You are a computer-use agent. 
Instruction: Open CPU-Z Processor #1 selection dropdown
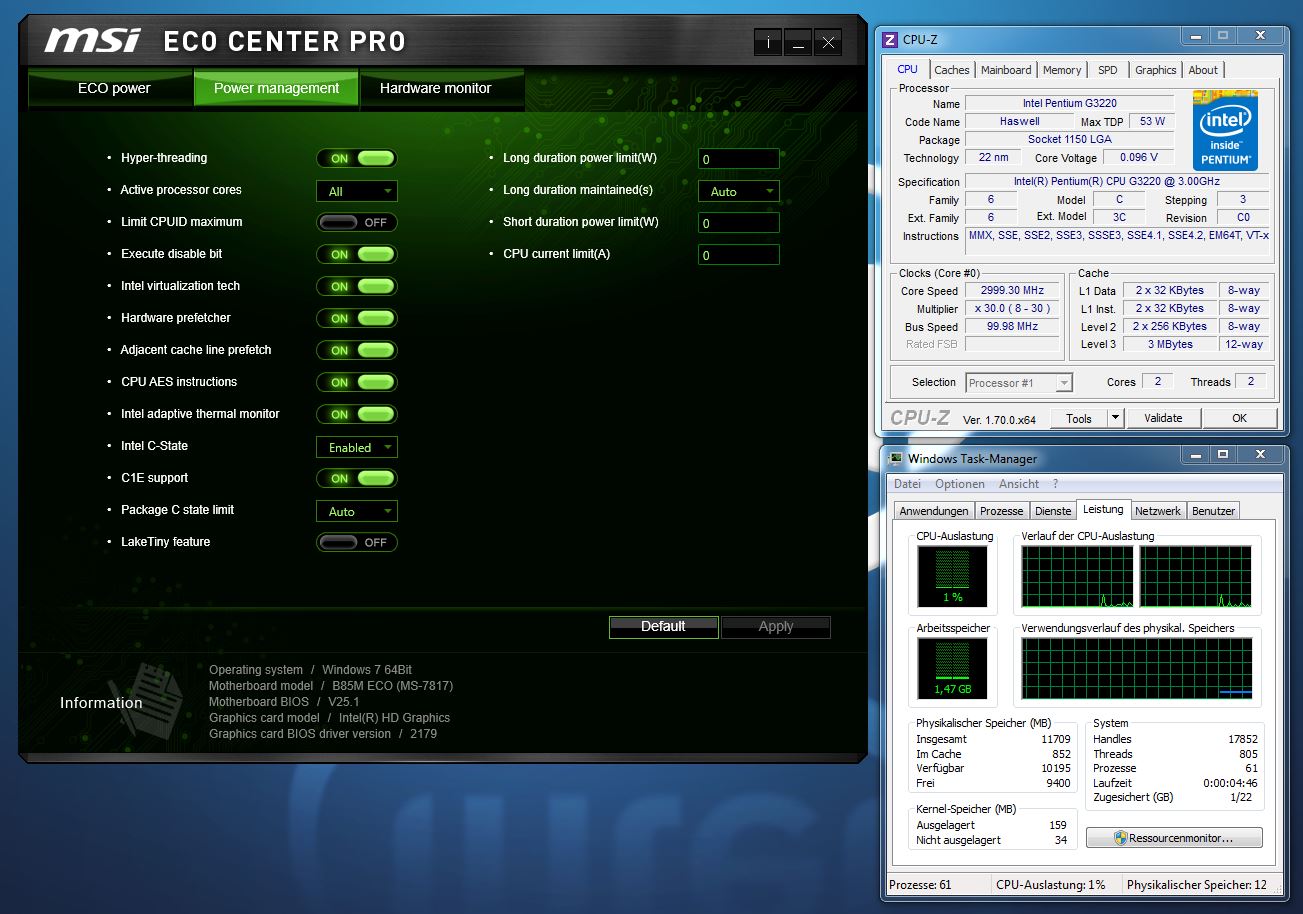click(1019, 383)
